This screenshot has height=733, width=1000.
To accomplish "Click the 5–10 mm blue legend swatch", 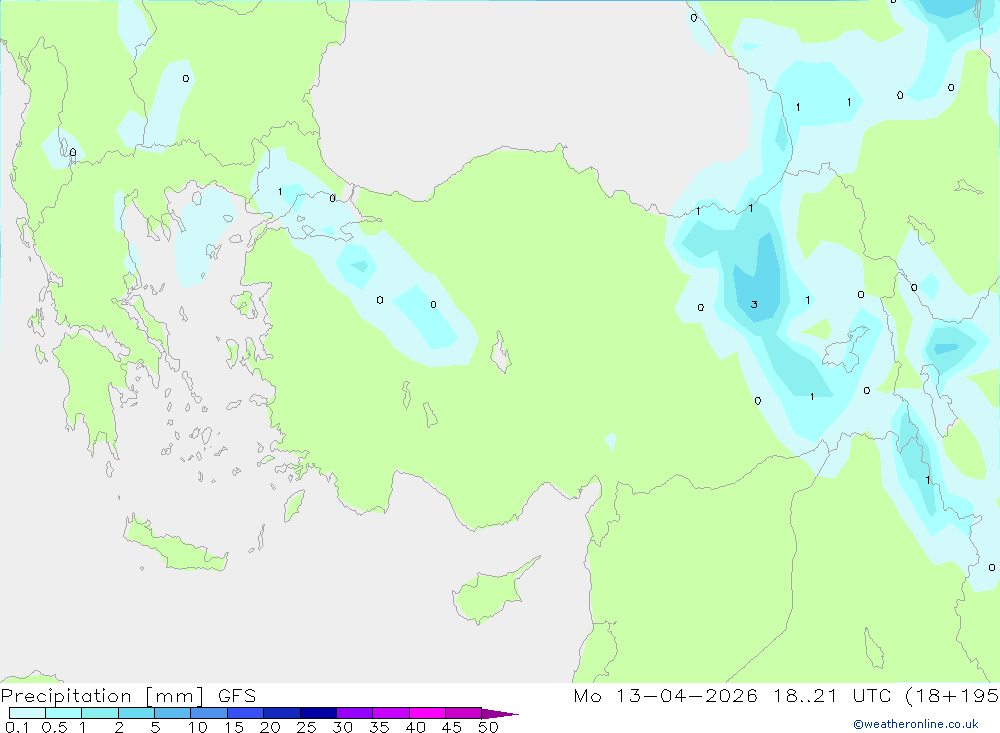I will pyautogui.click(x=172, y=713).
